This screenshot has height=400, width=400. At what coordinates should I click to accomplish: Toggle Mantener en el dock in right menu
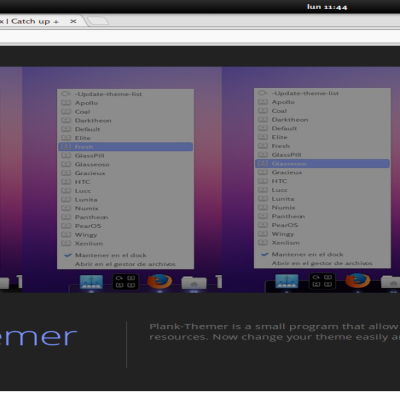[322, 254]
